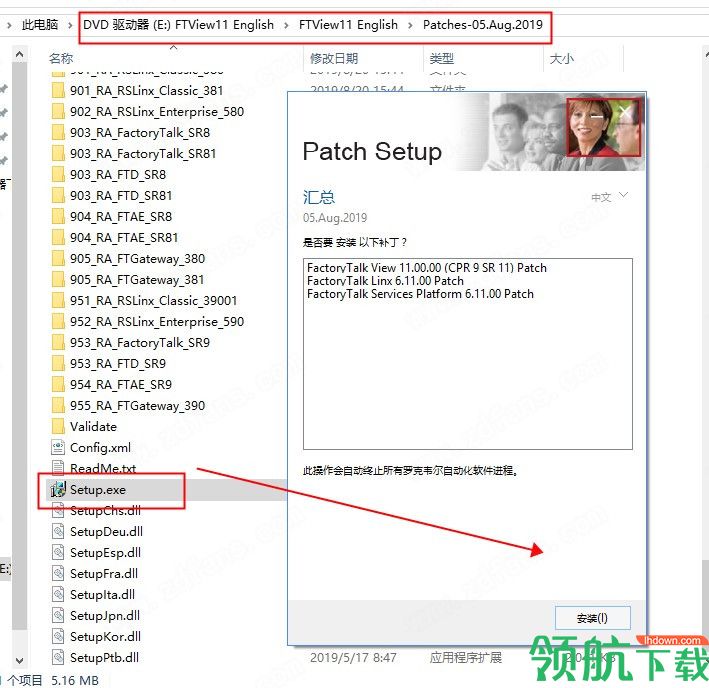Click the Patches-05.Aug.2019 breadcrumb
709x688 pixels.
point(482,24)
